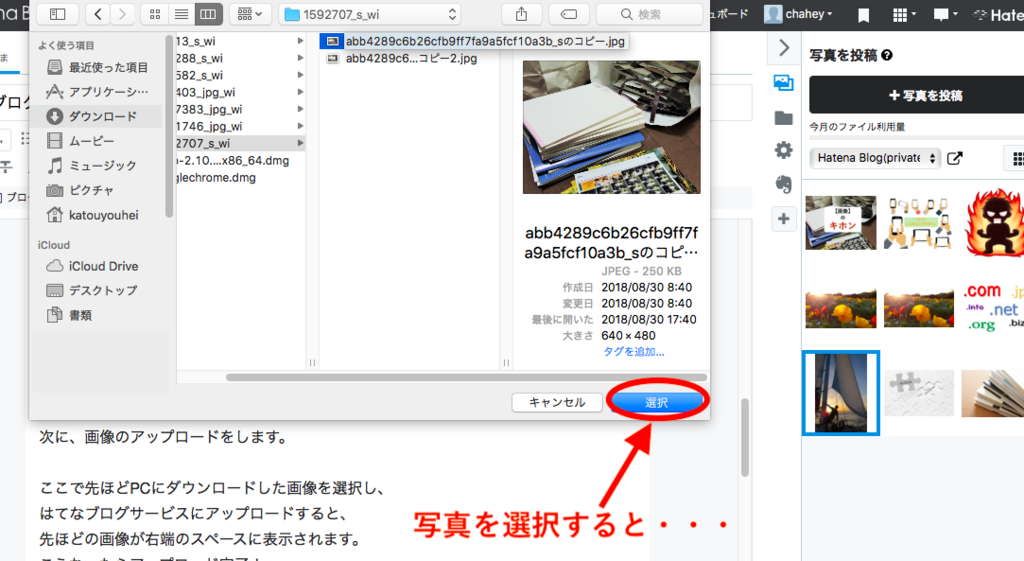Switch file dialog to list view
Screen dimensions: 1024x561
(x=182, y=14)
